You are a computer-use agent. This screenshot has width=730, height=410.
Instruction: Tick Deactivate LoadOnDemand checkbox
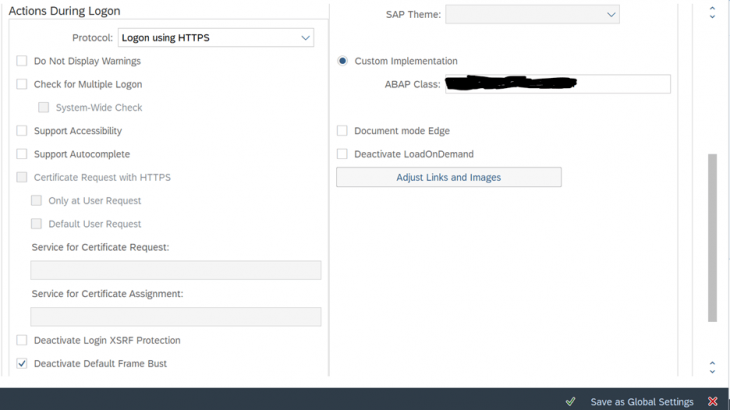342,154
